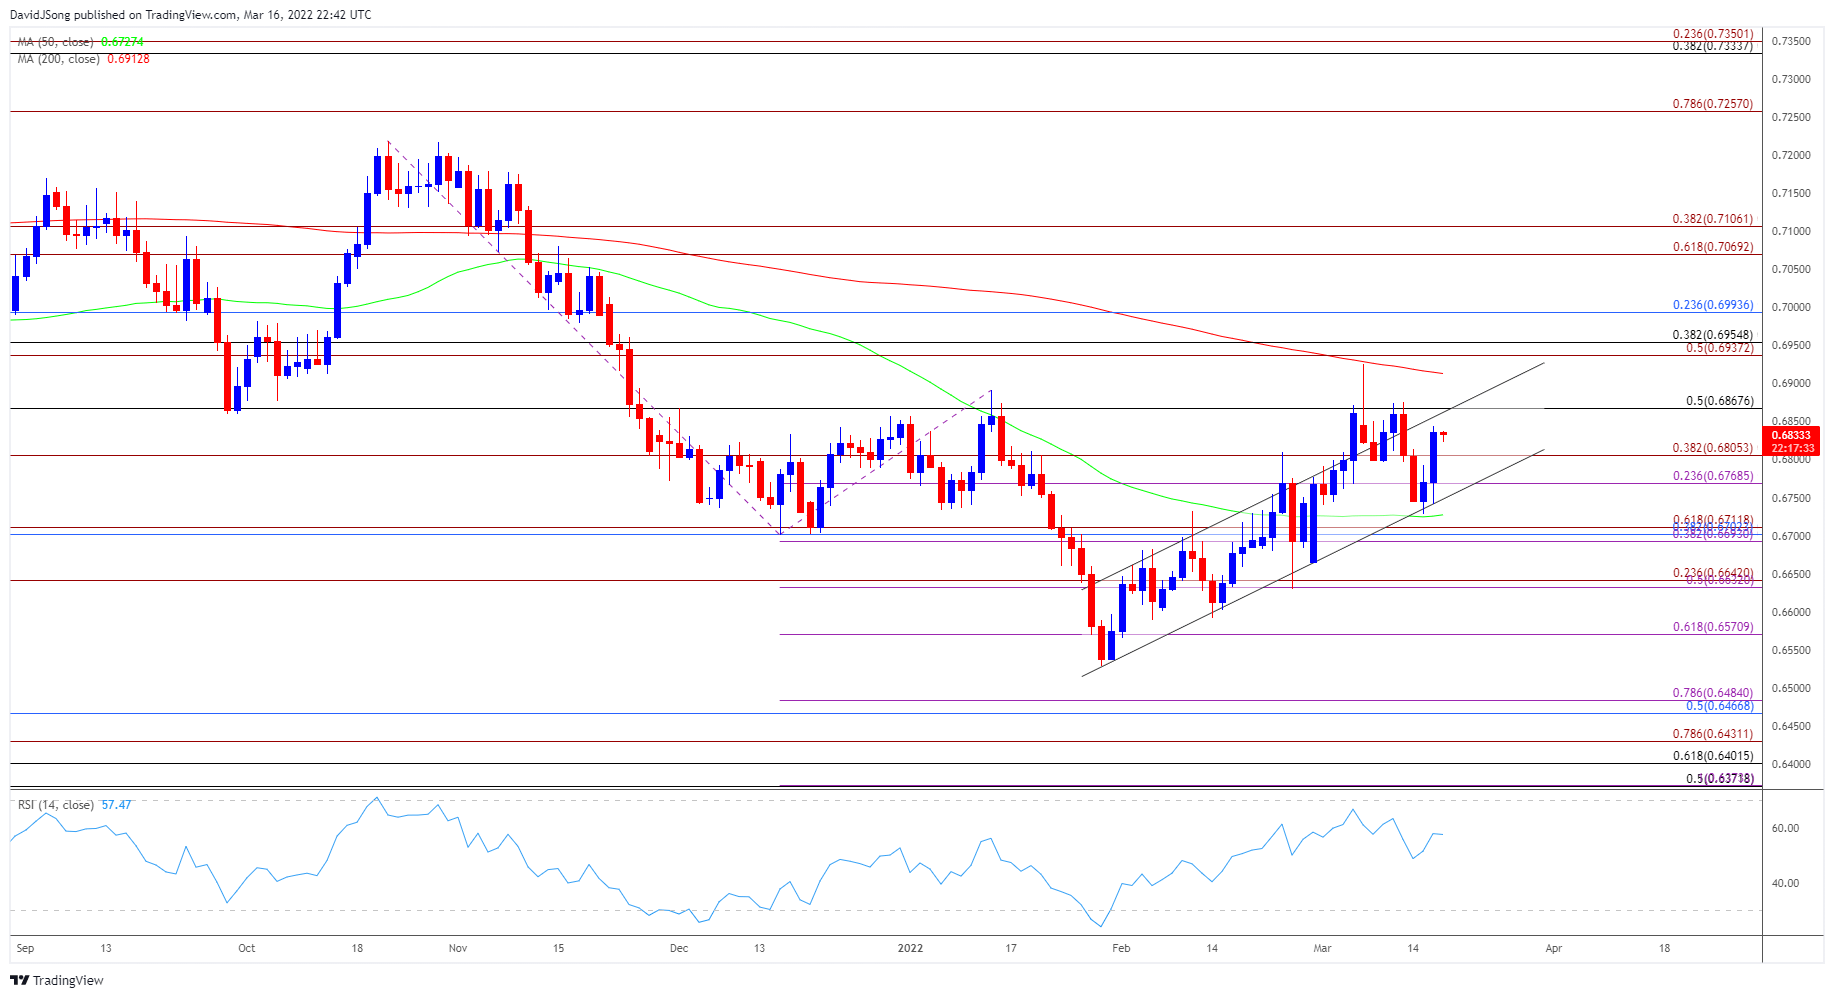Select the 0.786(0.72570) Fibonacci level label

1712,104
